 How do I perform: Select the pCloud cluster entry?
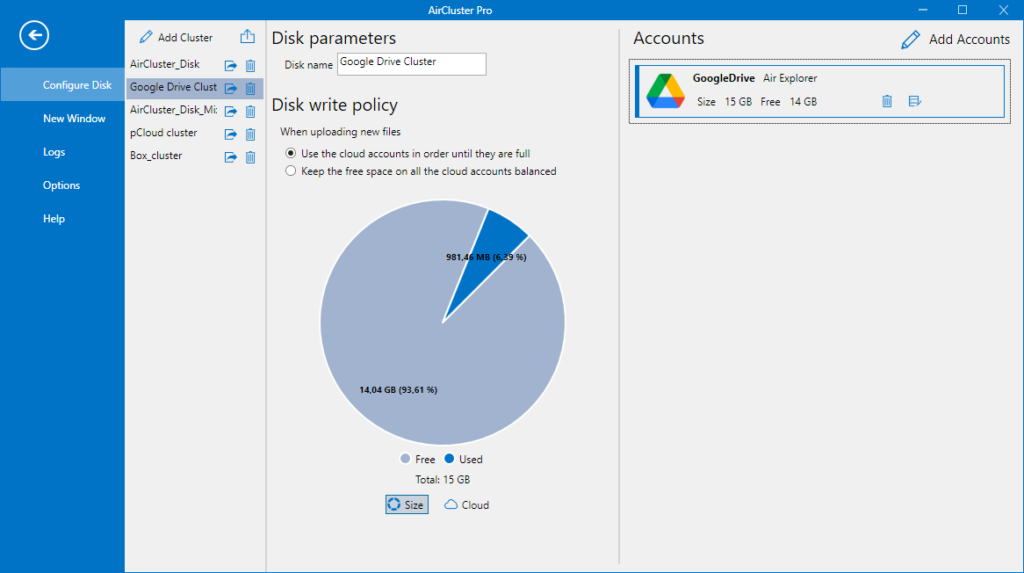tap(163, 133)
